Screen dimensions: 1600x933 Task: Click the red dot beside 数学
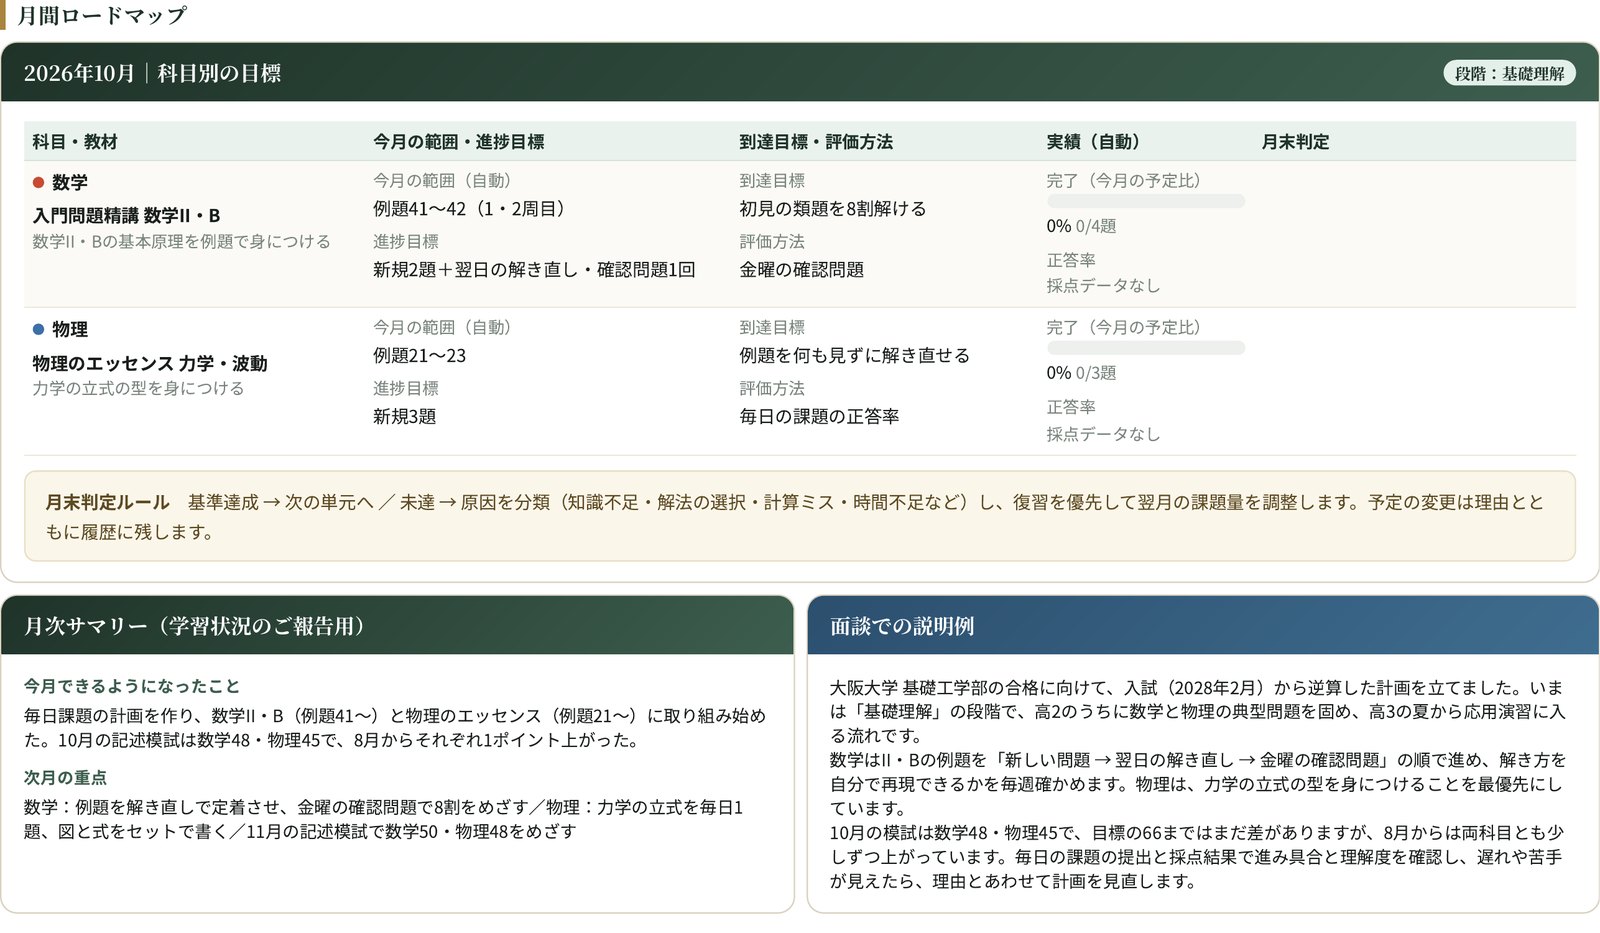pos(38,182)
